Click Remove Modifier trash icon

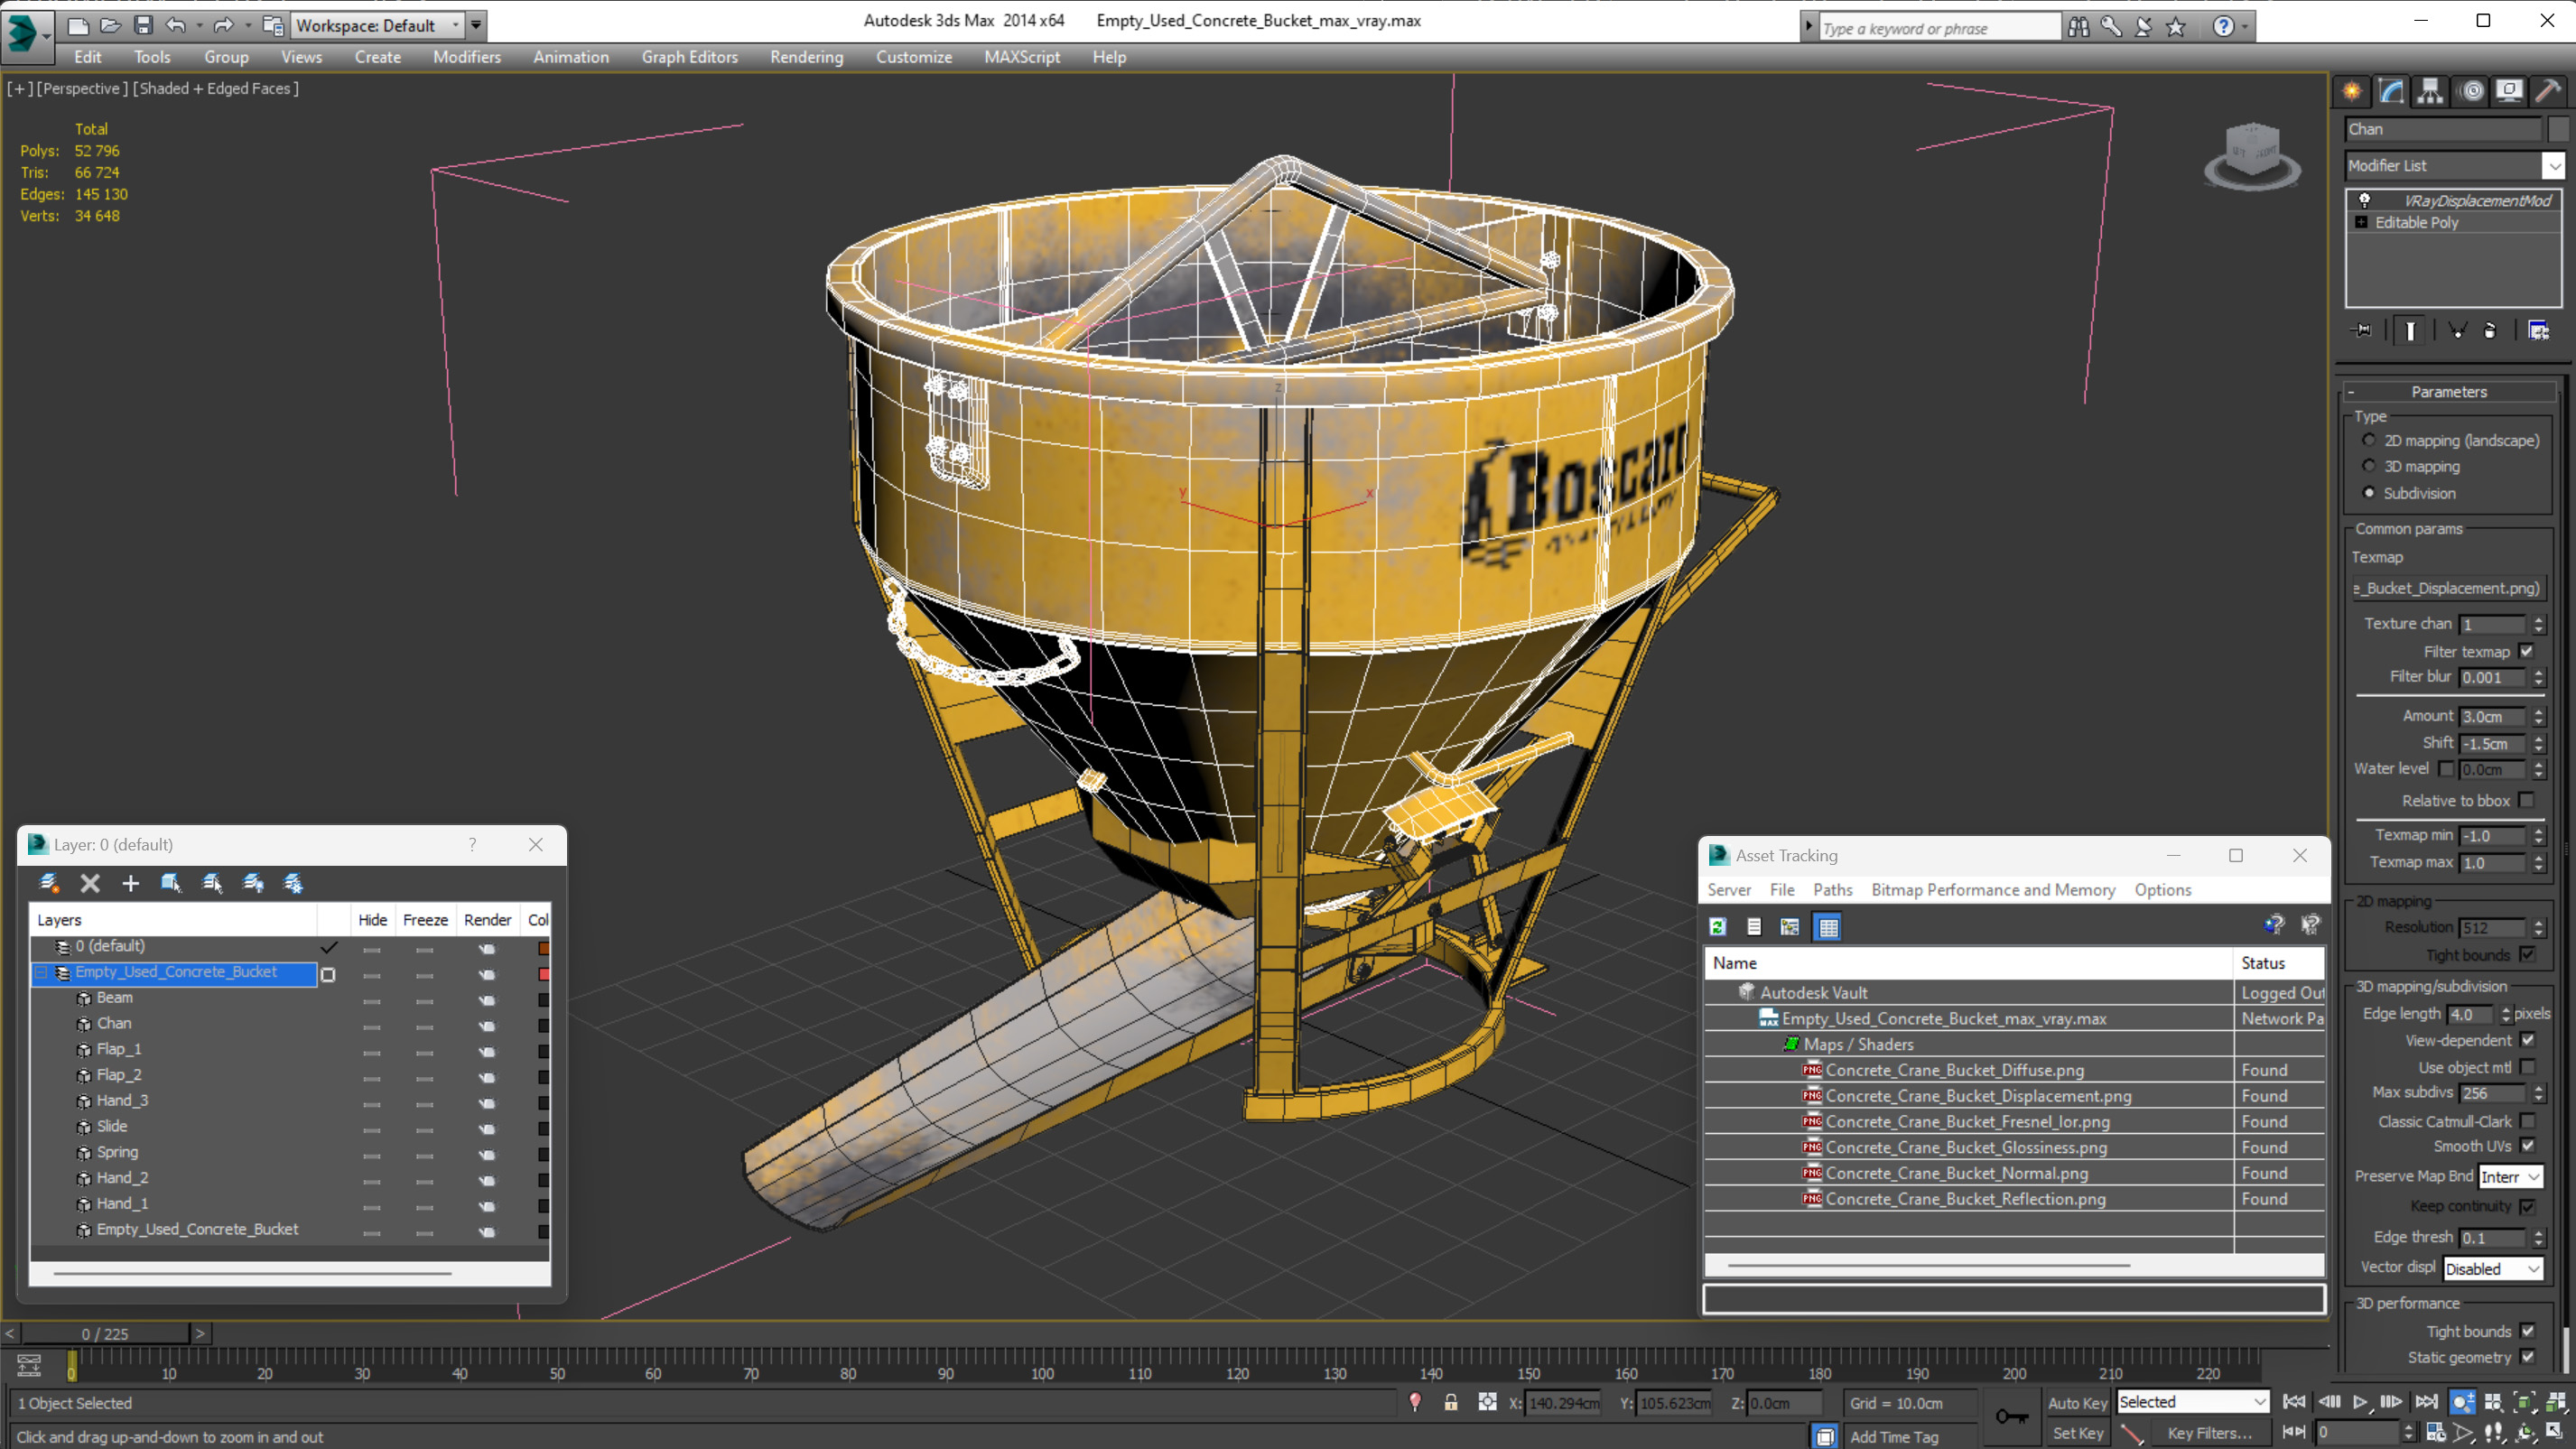[x=2490, y=330]
